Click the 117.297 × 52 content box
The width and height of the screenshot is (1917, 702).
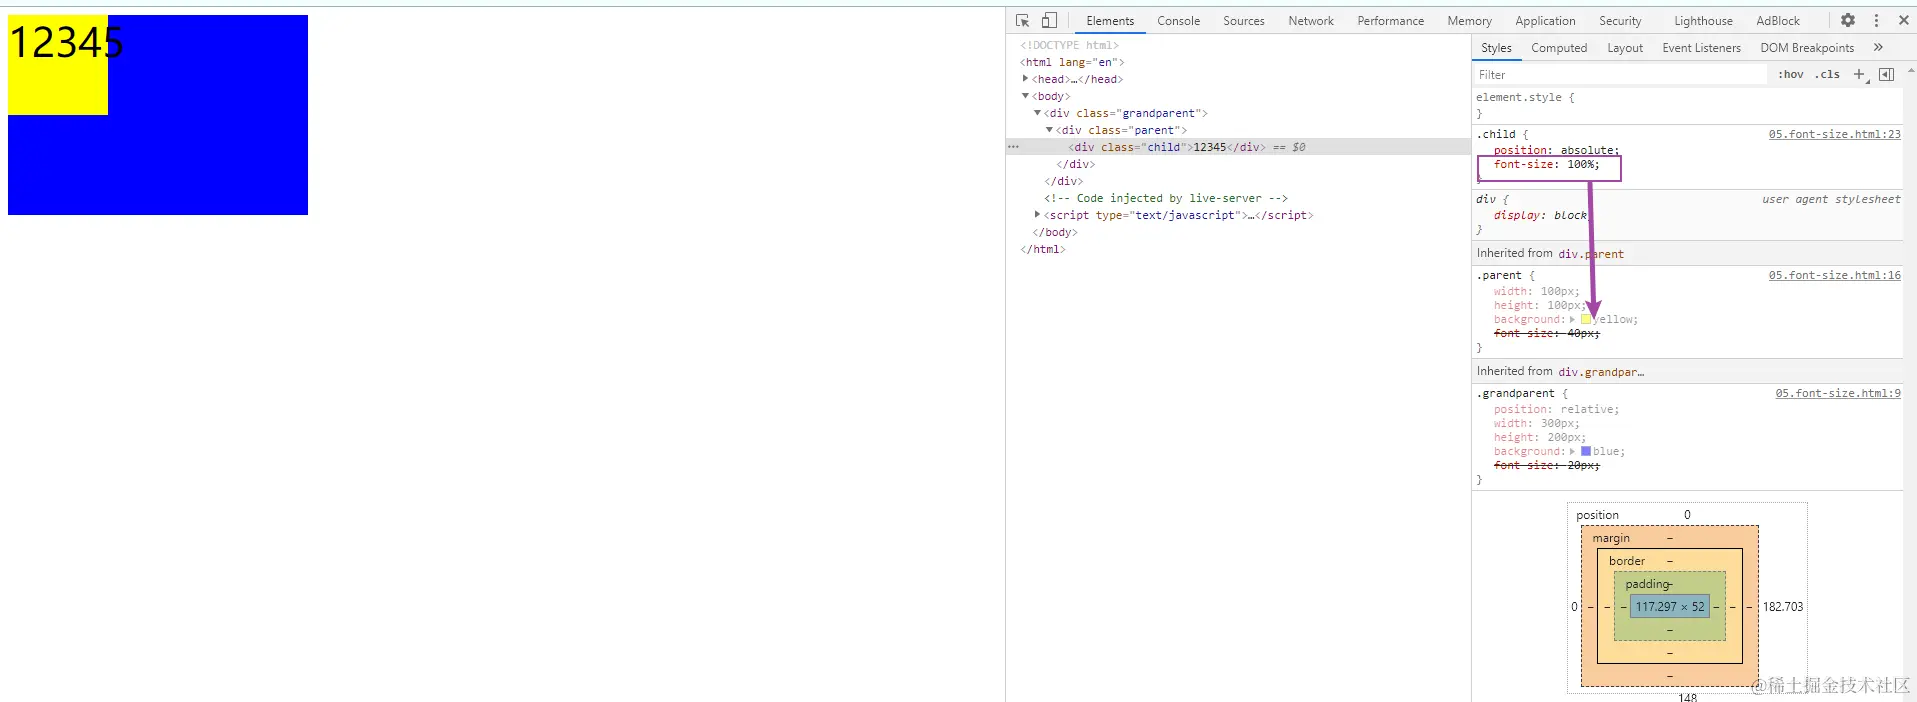pyautogui.click(x=1670, y=606)
